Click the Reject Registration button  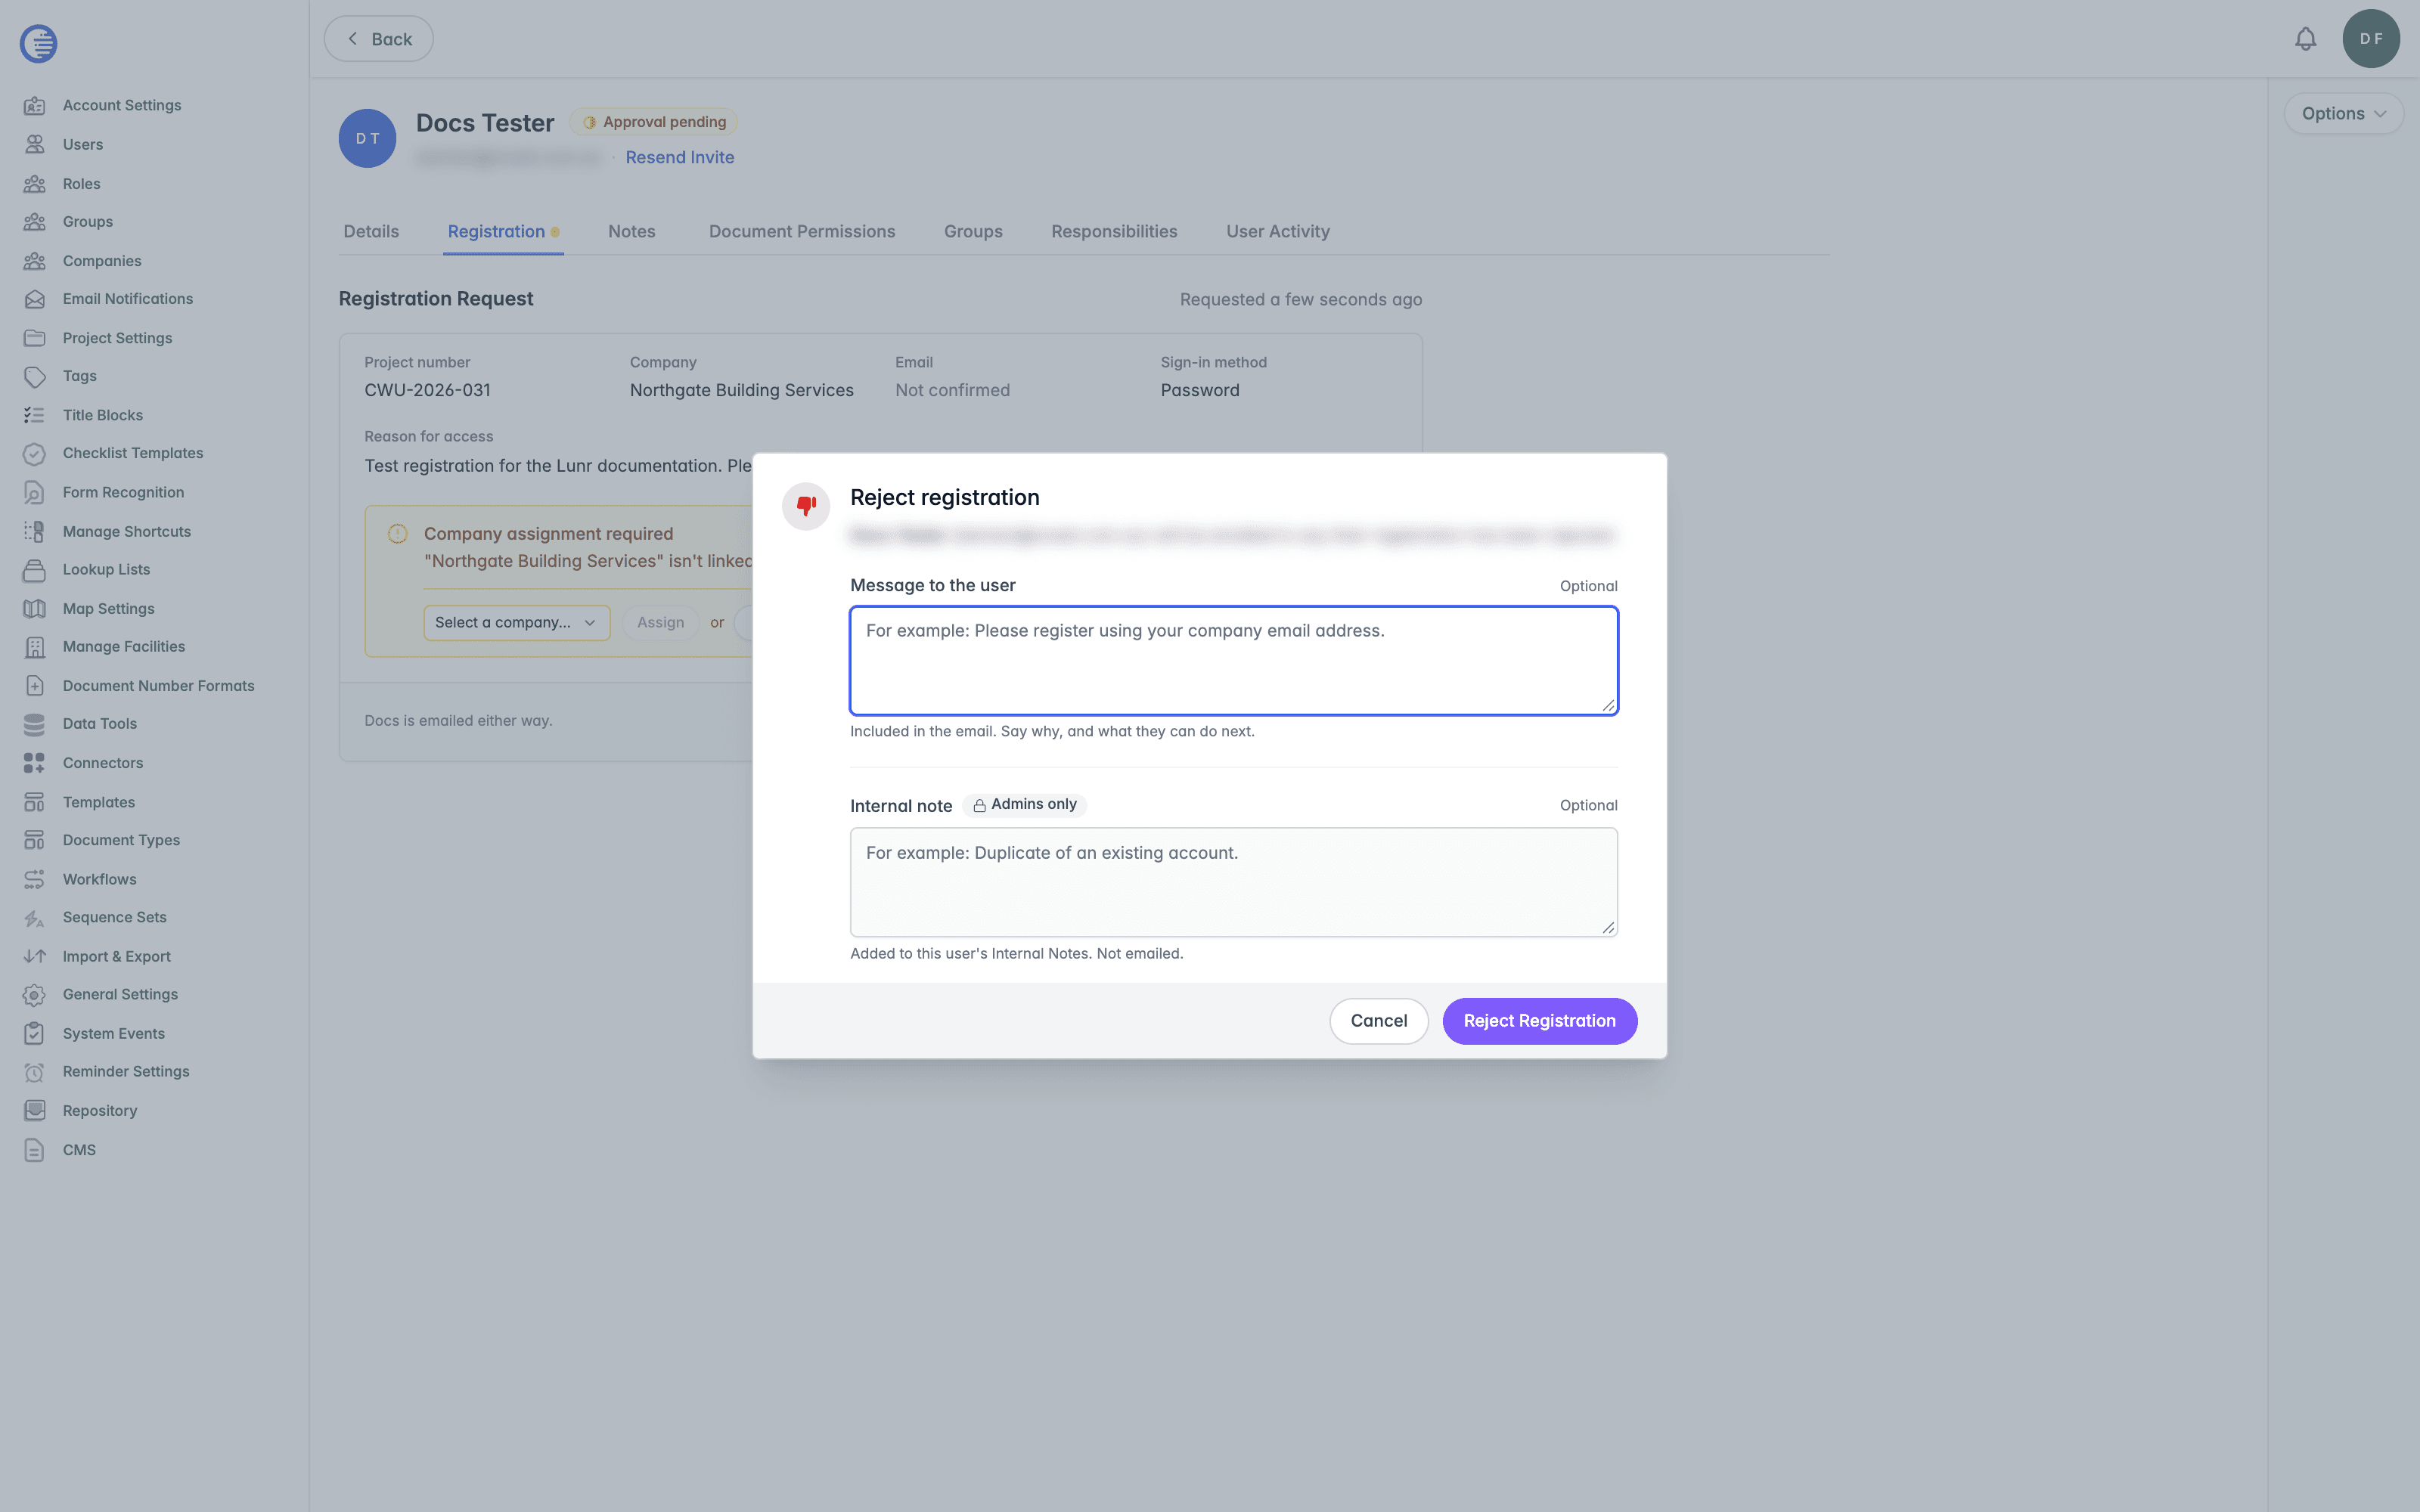pyautogui.click(x=1539, y=1021)
